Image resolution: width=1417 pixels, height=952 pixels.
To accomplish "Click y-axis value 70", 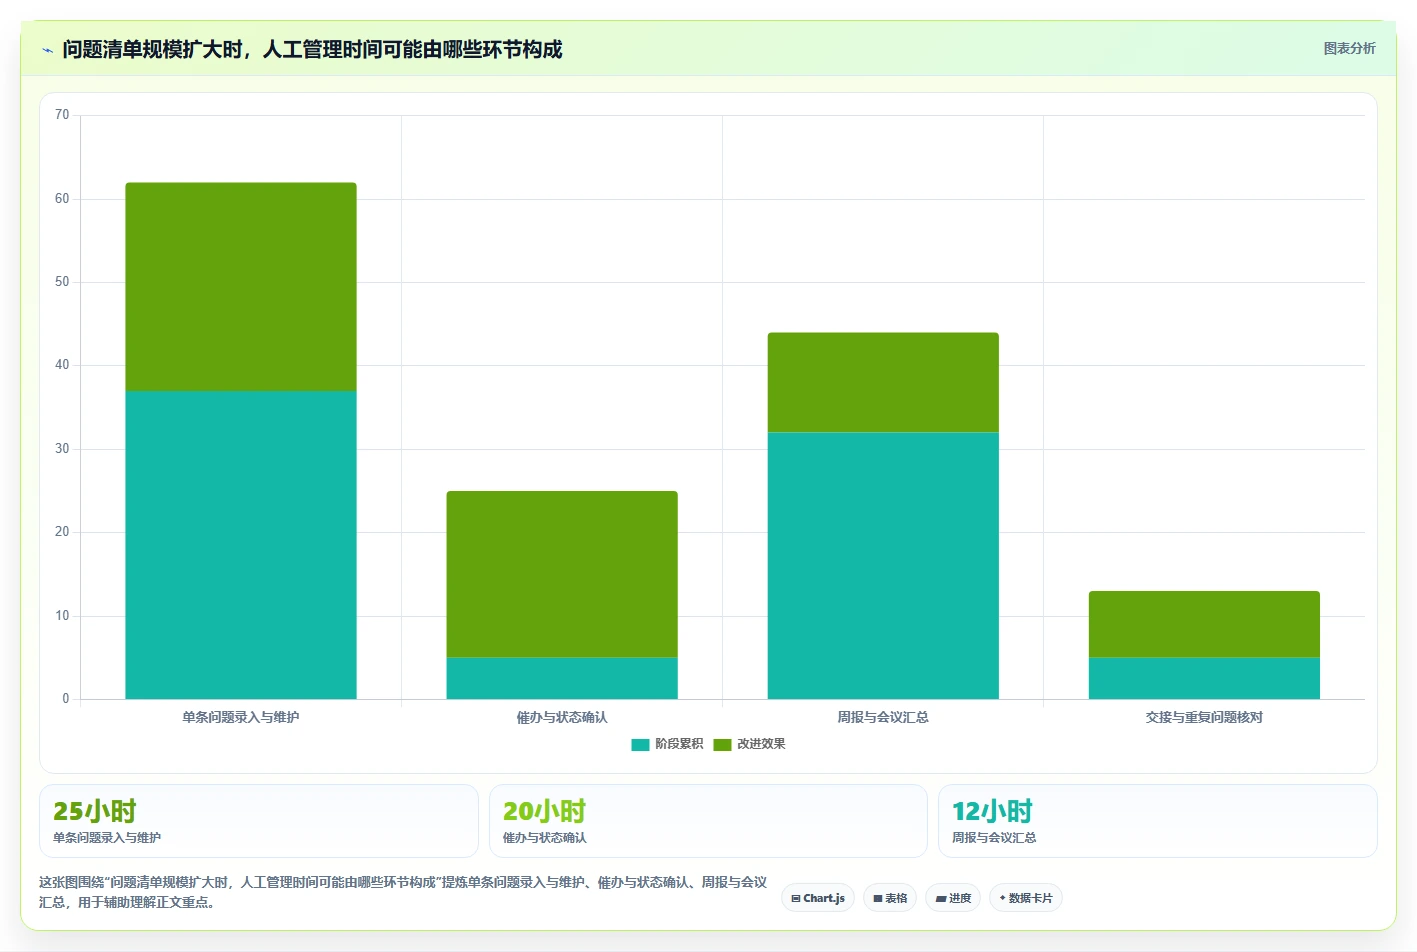I will point(62,115).
